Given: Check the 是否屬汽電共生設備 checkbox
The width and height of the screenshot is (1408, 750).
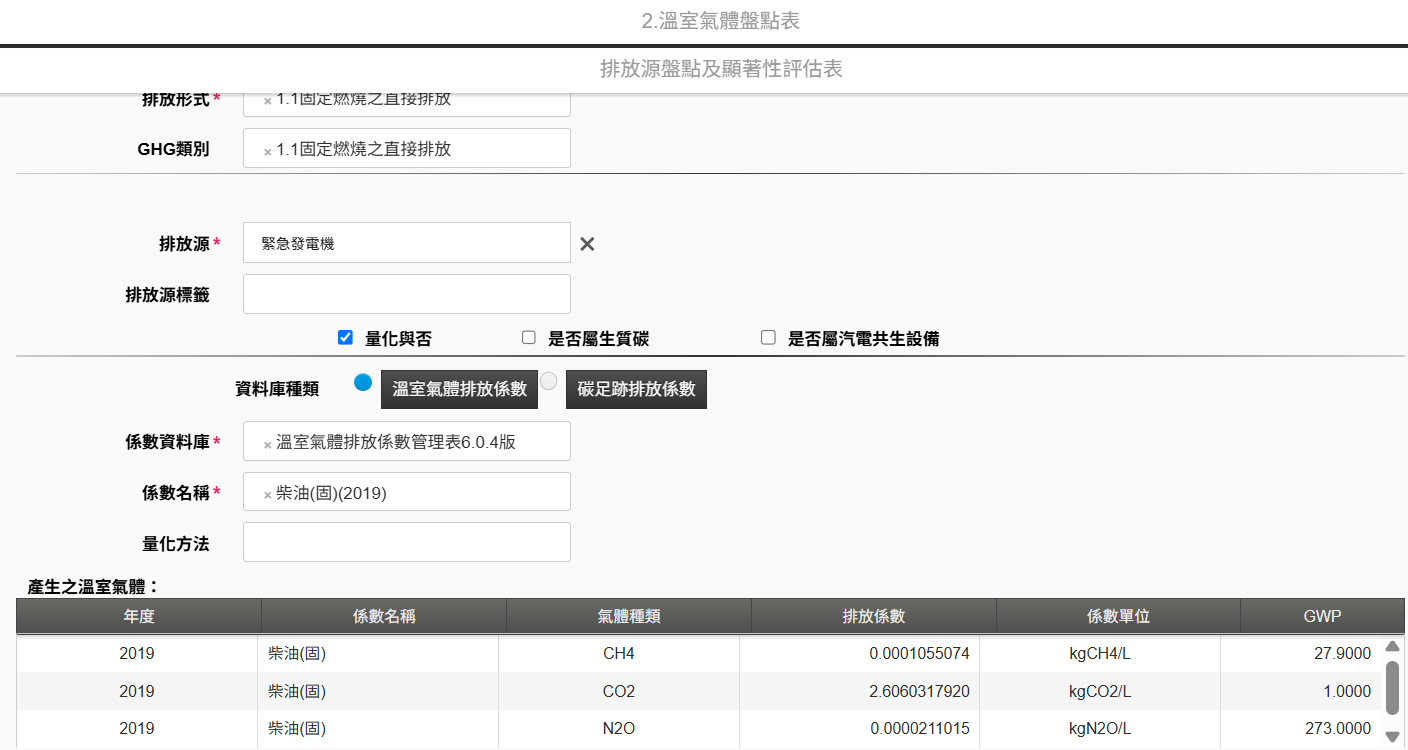Looking at the screenshot, I should tap(768, 338).
